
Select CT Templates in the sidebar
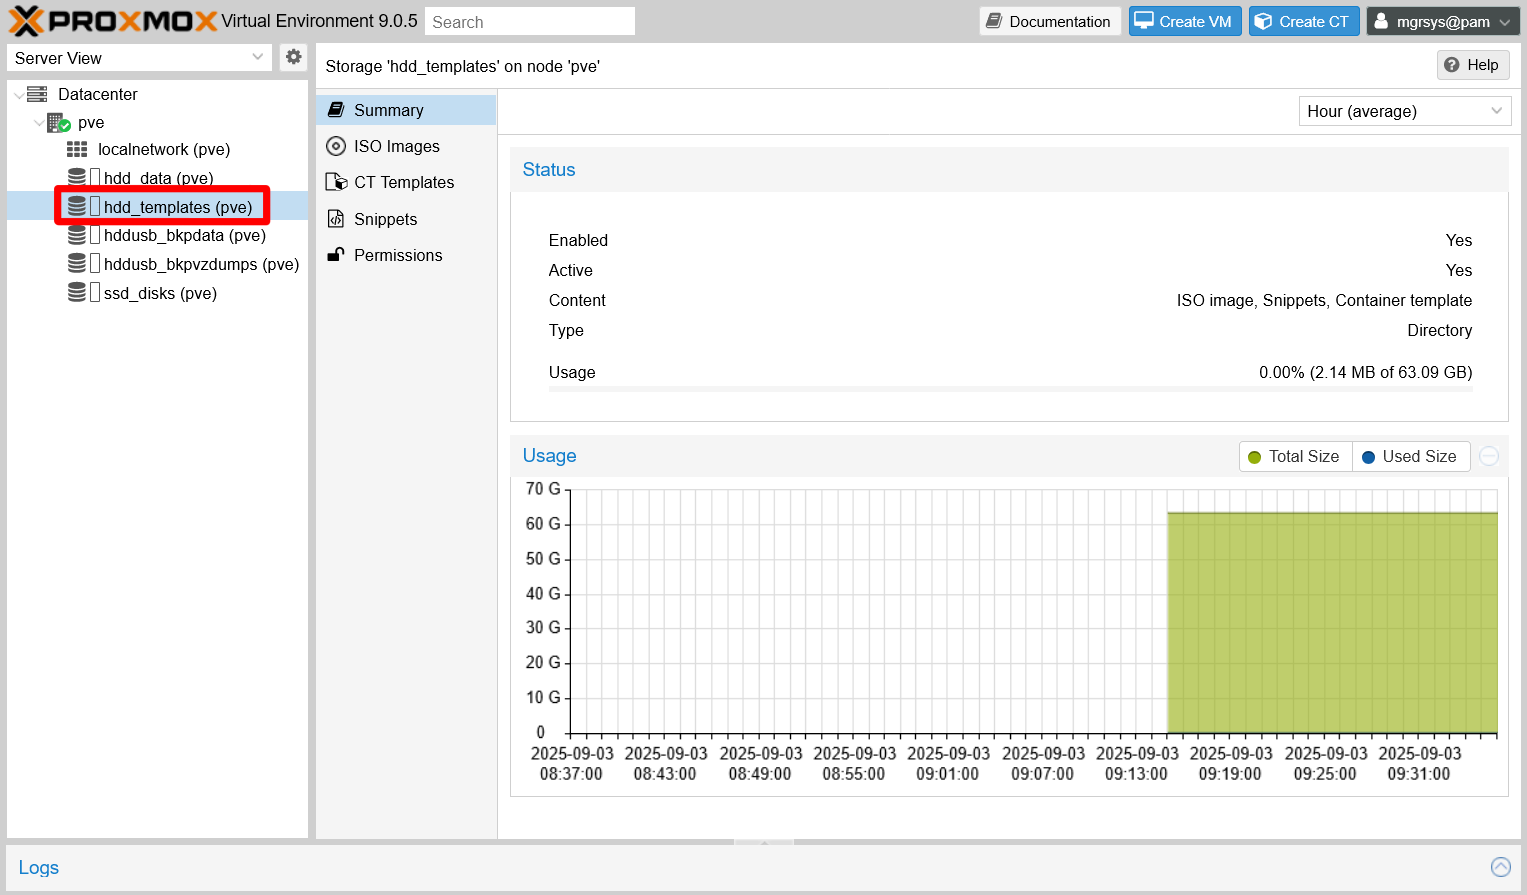point(402,182)
